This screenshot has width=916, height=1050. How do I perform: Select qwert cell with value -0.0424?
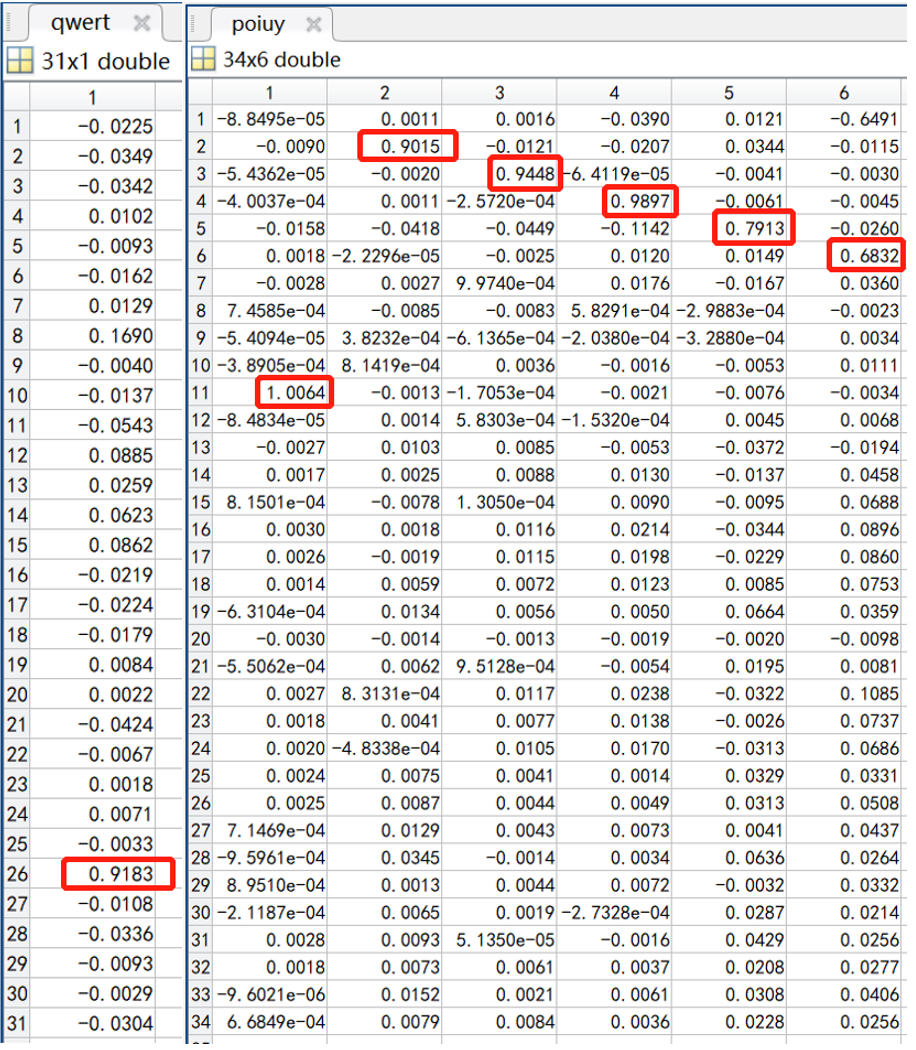click(93, 725)
